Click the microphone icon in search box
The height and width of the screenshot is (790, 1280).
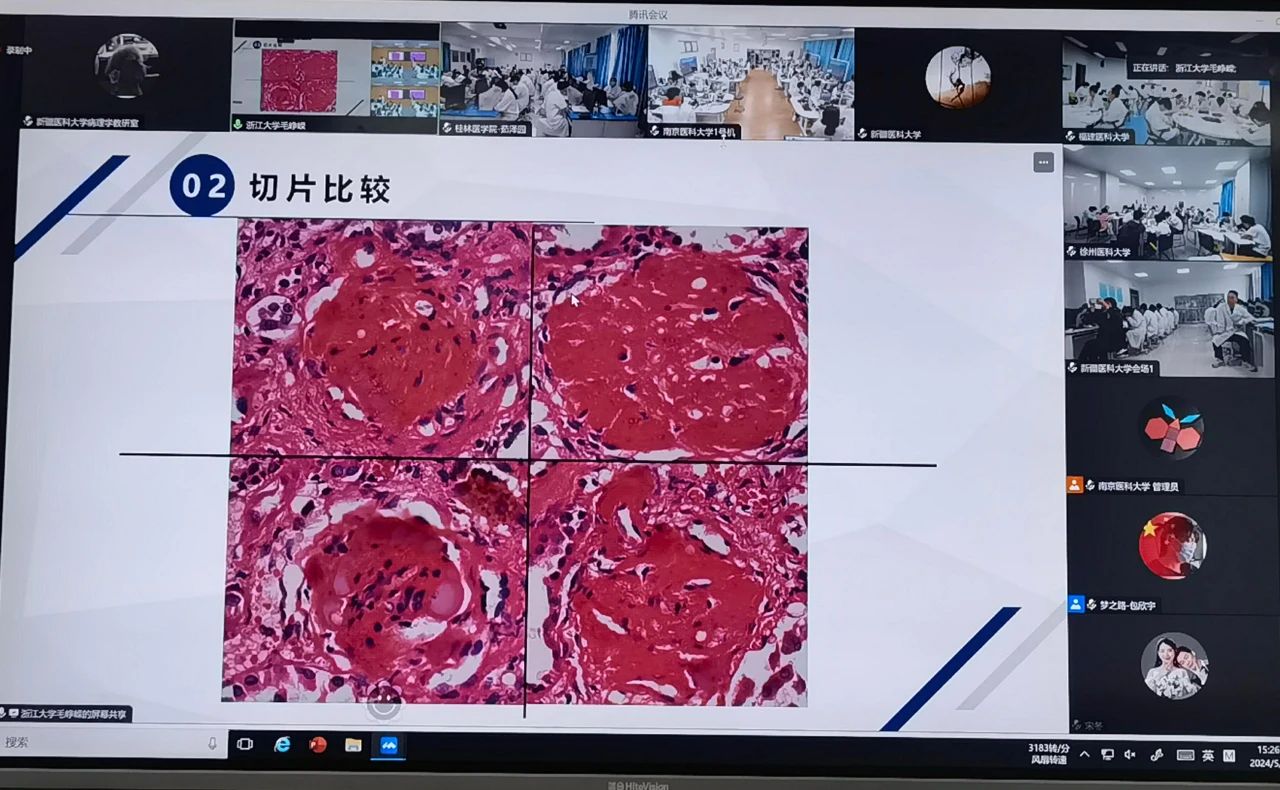pyautogui.click(x=212, y=743)
